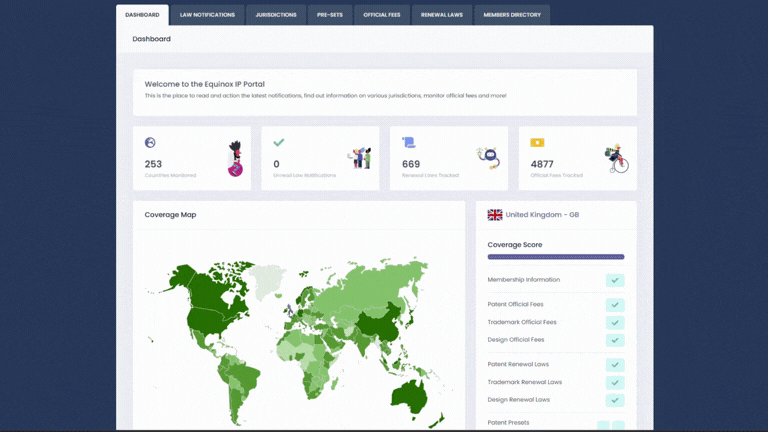Click the Trademark Renewal Laws label
The image size is (768, 432).
coord(525,382)
